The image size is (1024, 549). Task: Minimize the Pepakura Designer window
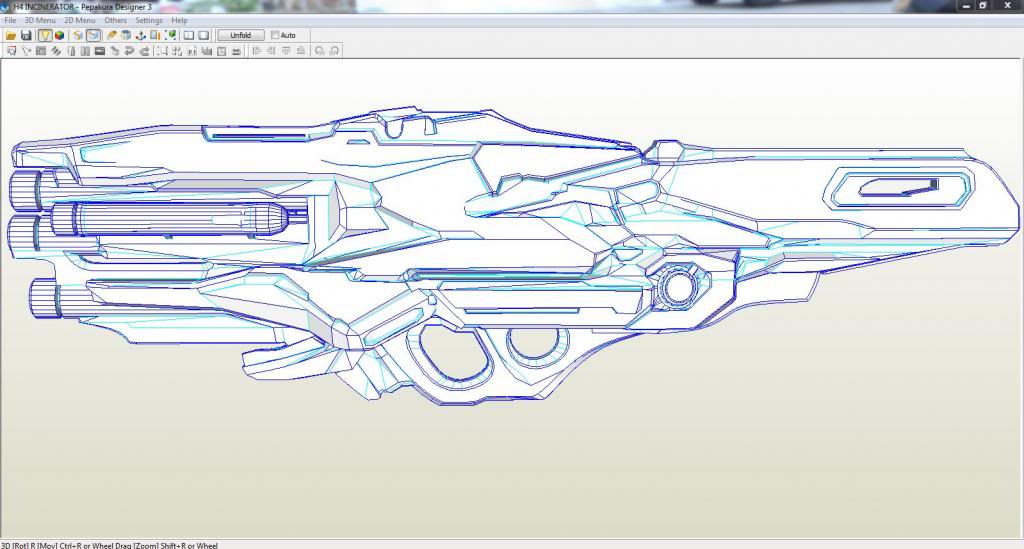click(x=967, y=5)
